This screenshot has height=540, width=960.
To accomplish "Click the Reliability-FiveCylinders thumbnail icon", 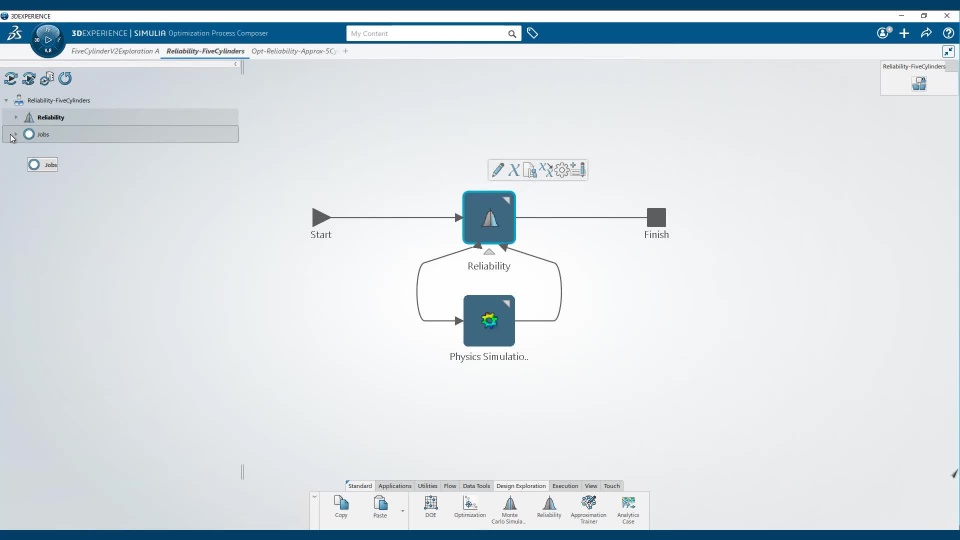I will 919,84.
